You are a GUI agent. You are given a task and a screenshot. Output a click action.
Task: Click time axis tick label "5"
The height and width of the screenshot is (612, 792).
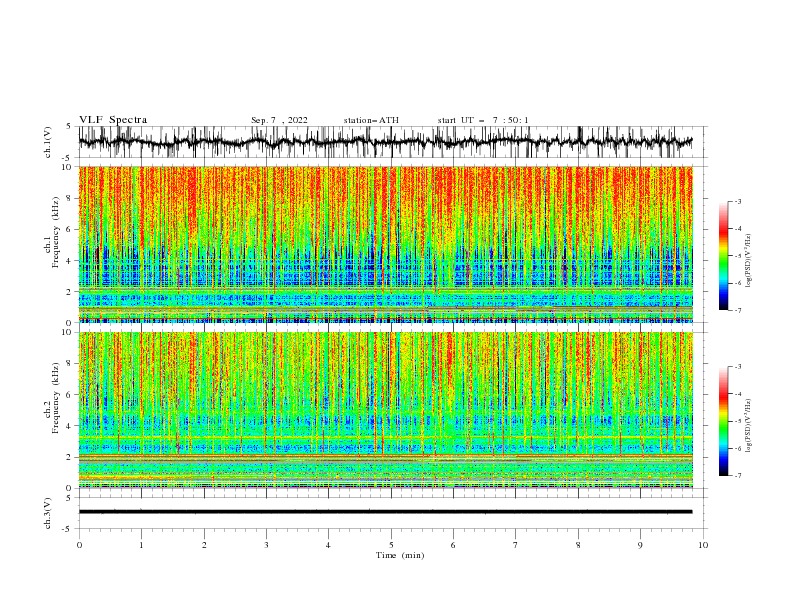point(391,545)
